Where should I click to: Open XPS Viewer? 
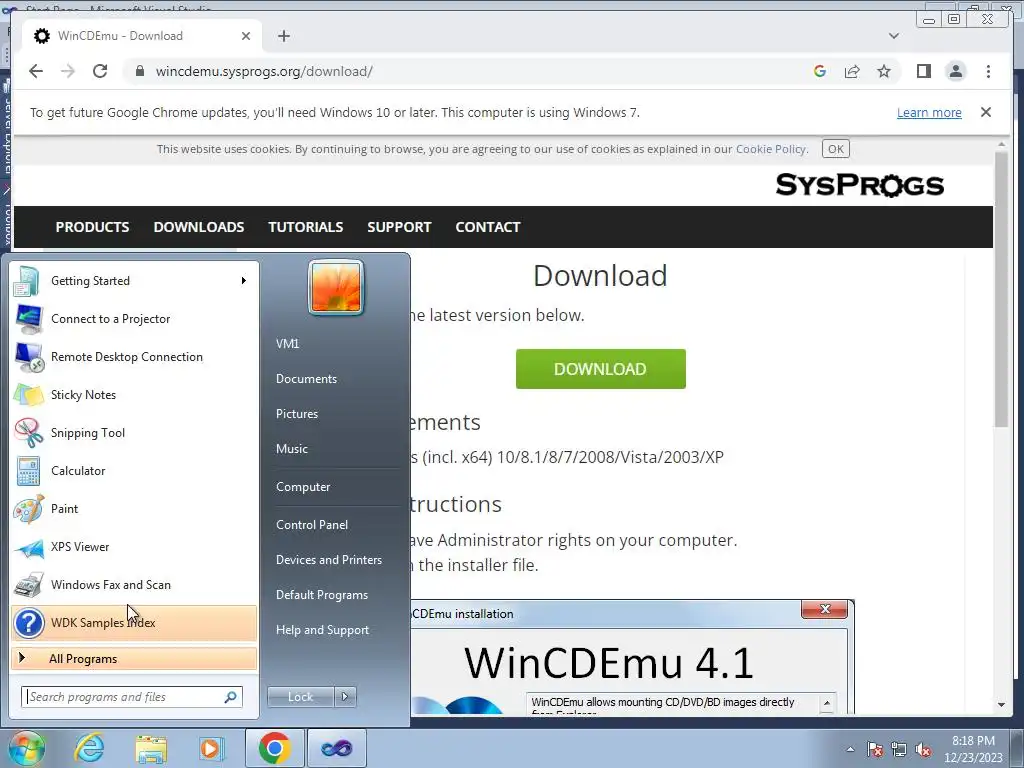pos(134,547)
